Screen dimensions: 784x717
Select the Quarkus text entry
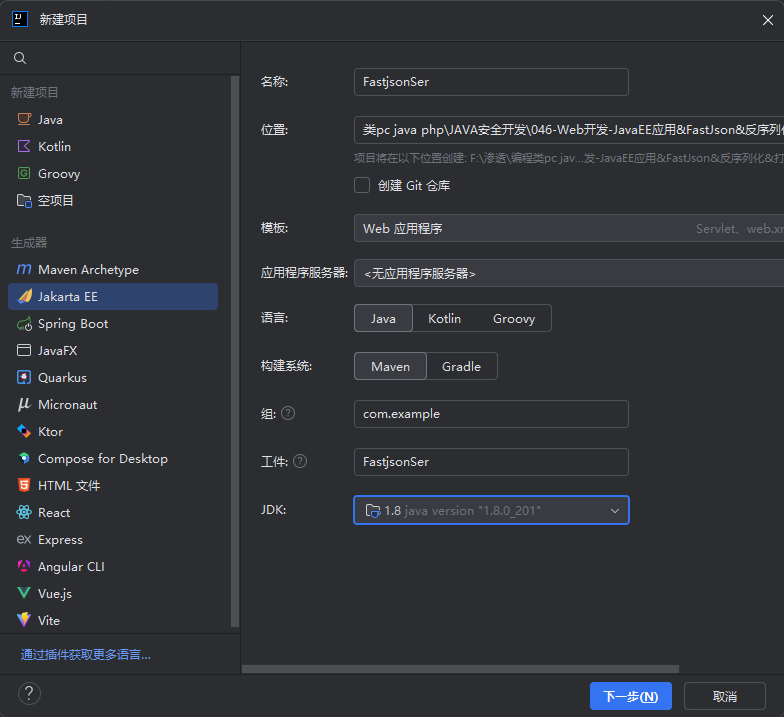click(x=62, y=378)
